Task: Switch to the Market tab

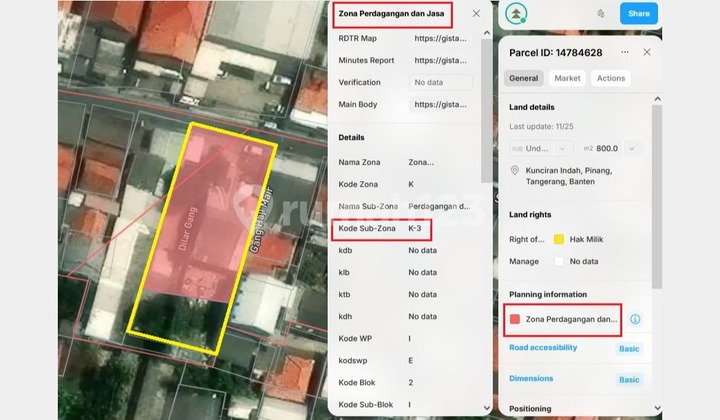Action: pyautogui.click(x=567, y=78)
